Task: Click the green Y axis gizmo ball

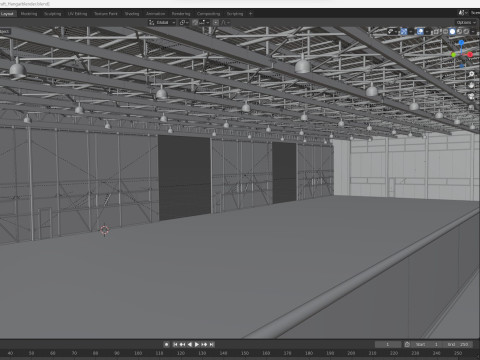Action: click(454, 55)
